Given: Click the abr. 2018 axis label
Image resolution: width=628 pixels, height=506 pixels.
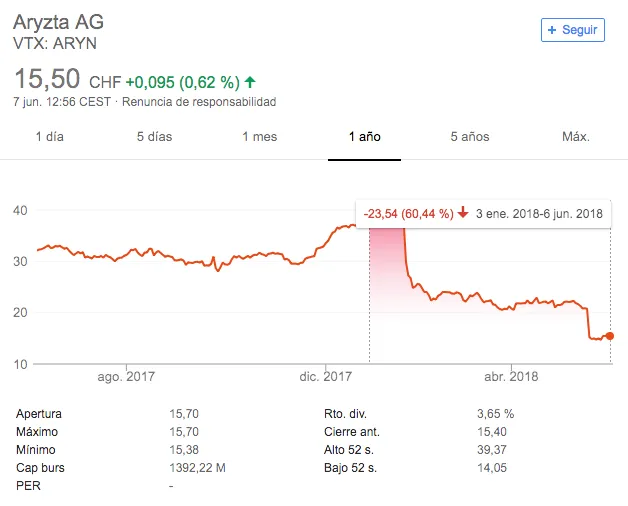Looking at the screenshot, I should click(x=510, y=377).
